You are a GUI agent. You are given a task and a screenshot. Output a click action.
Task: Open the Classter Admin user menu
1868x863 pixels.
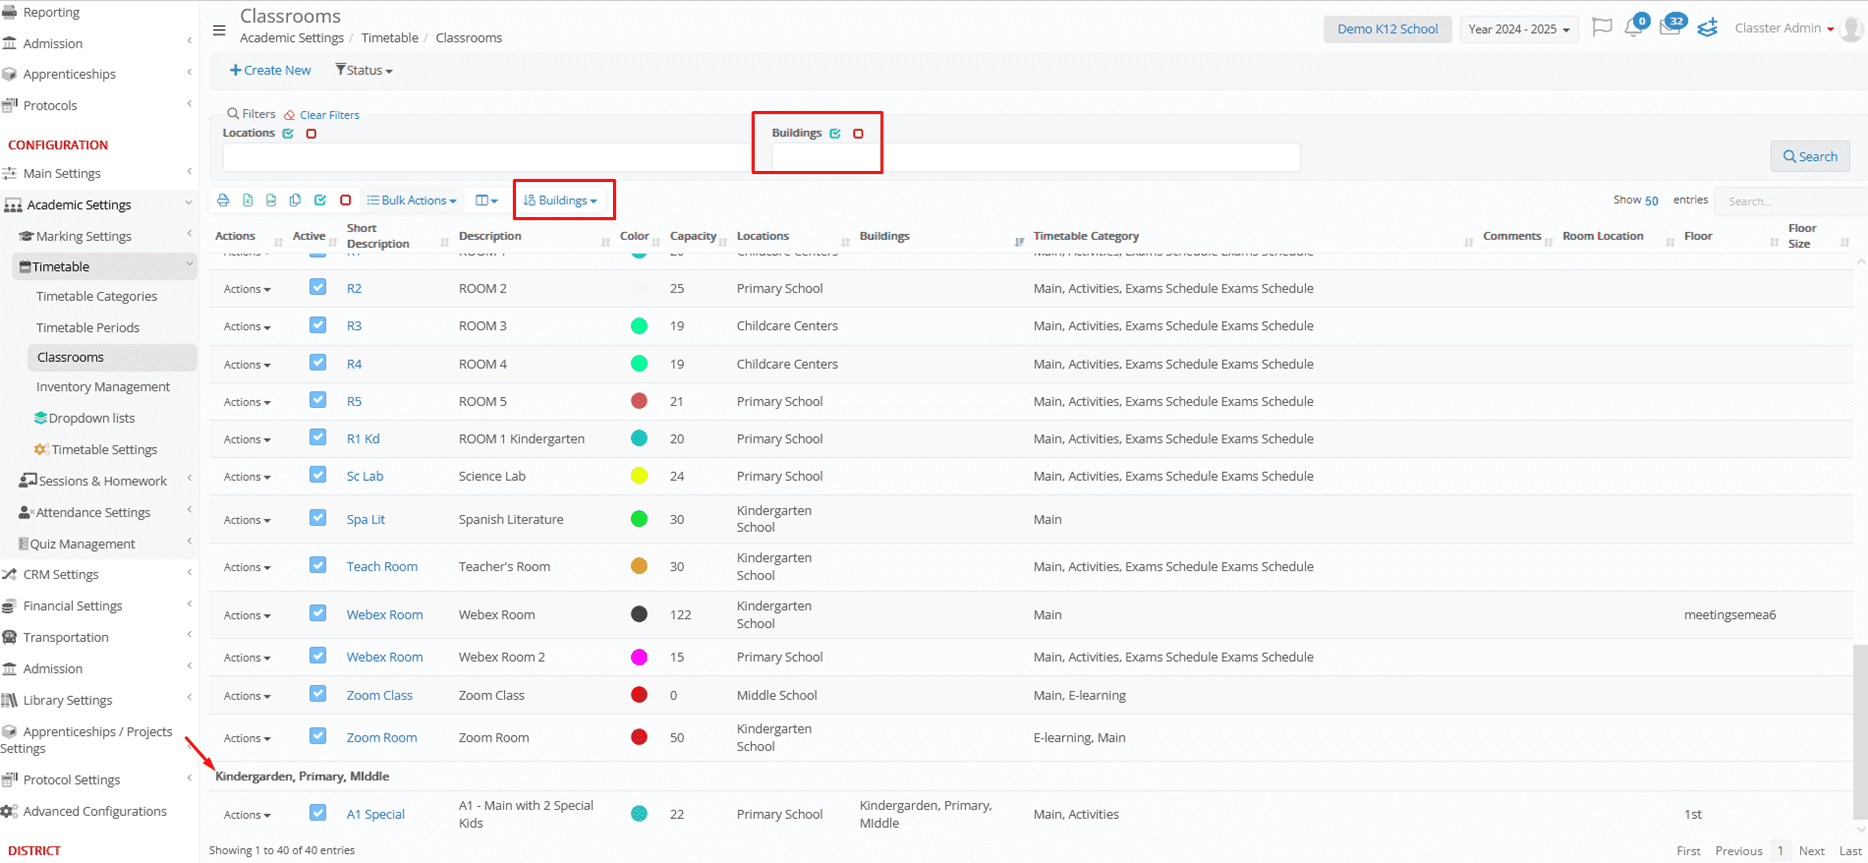[x=1785, y=28]
